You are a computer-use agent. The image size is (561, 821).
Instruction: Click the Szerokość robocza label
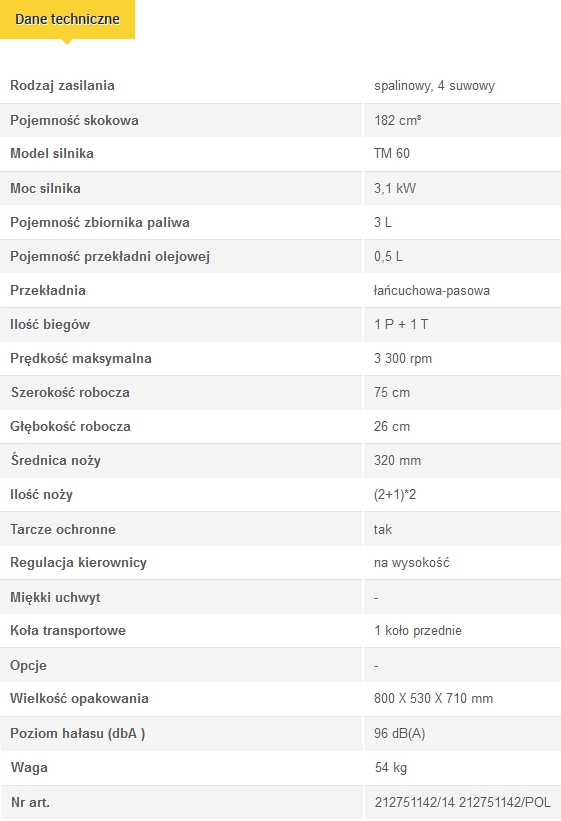click(x=70, y=393)
